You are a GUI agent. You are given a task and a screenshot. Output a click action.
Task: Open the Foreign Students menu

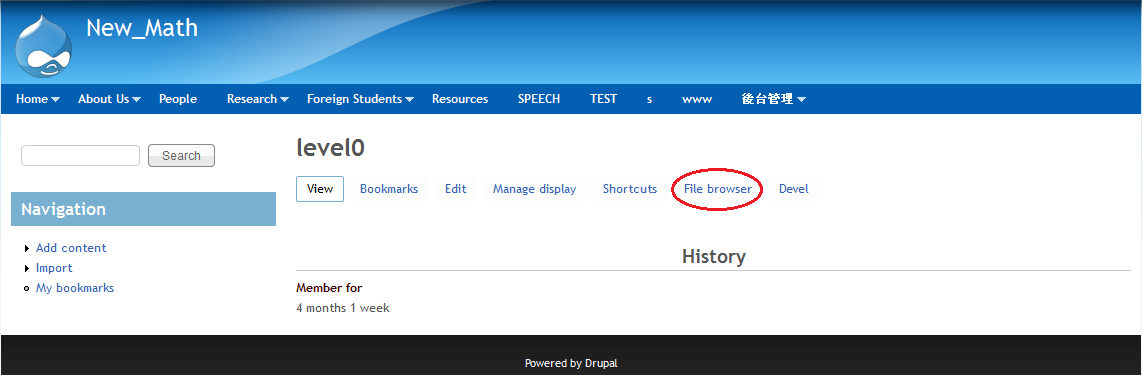[355, 99]
